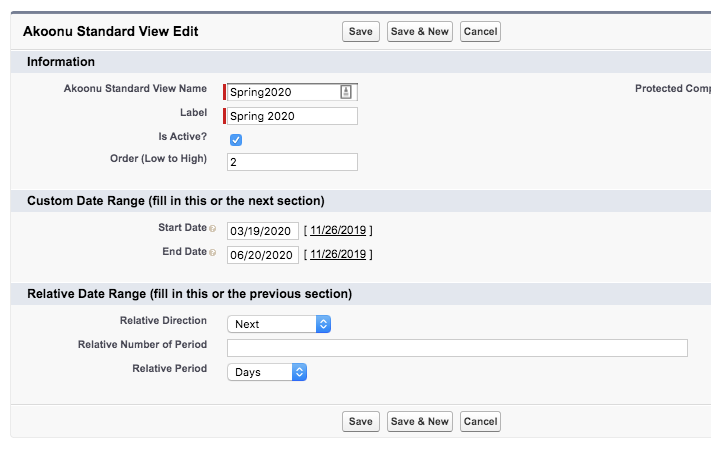Open the Relative Period dropdown
The image size is (711, 455).
[267, 372]
